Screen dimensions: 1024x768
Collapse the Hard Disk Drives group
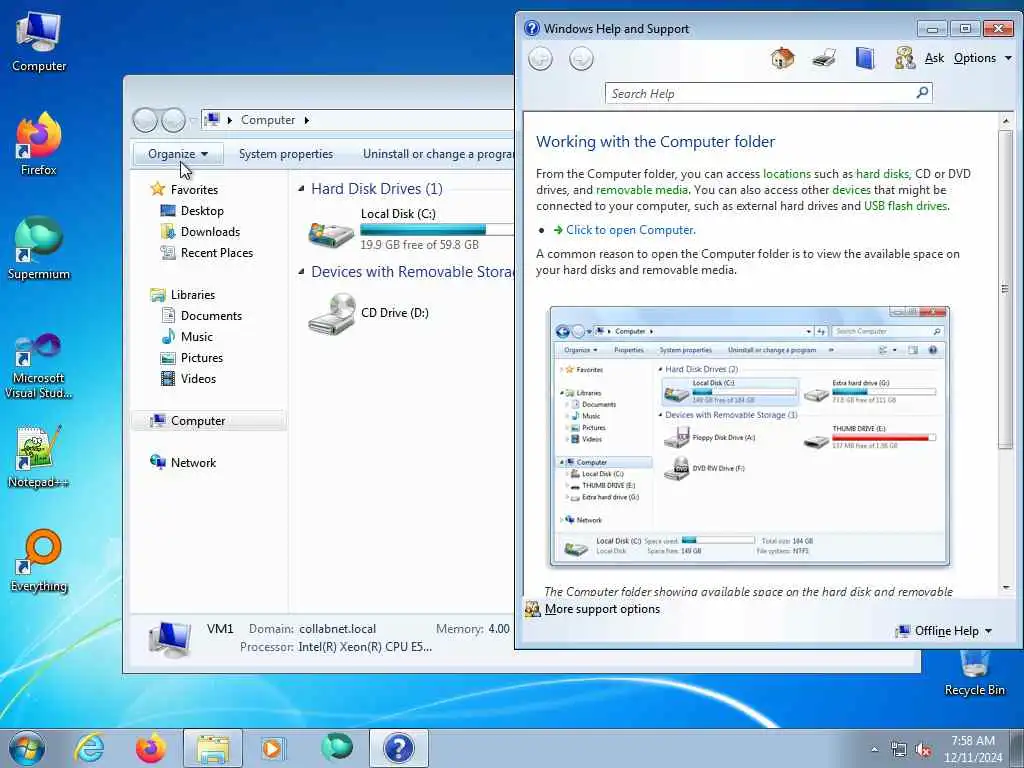click(x=301, y=189)
